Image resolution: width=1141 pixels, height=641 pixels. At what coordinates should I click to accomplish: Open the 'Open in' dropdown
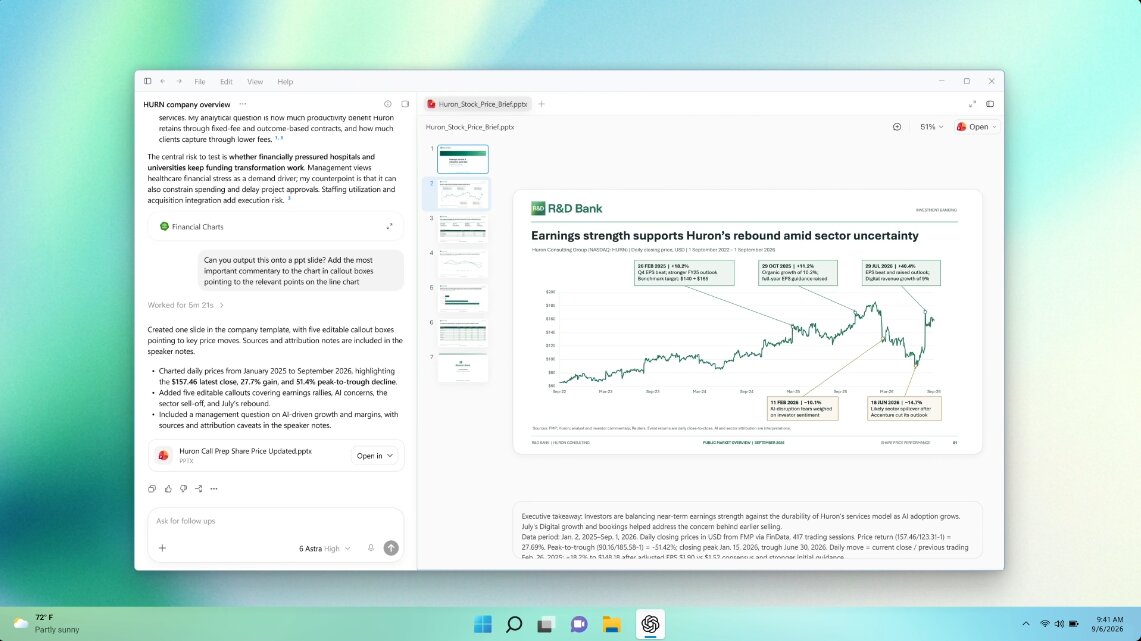click(374, 455)
